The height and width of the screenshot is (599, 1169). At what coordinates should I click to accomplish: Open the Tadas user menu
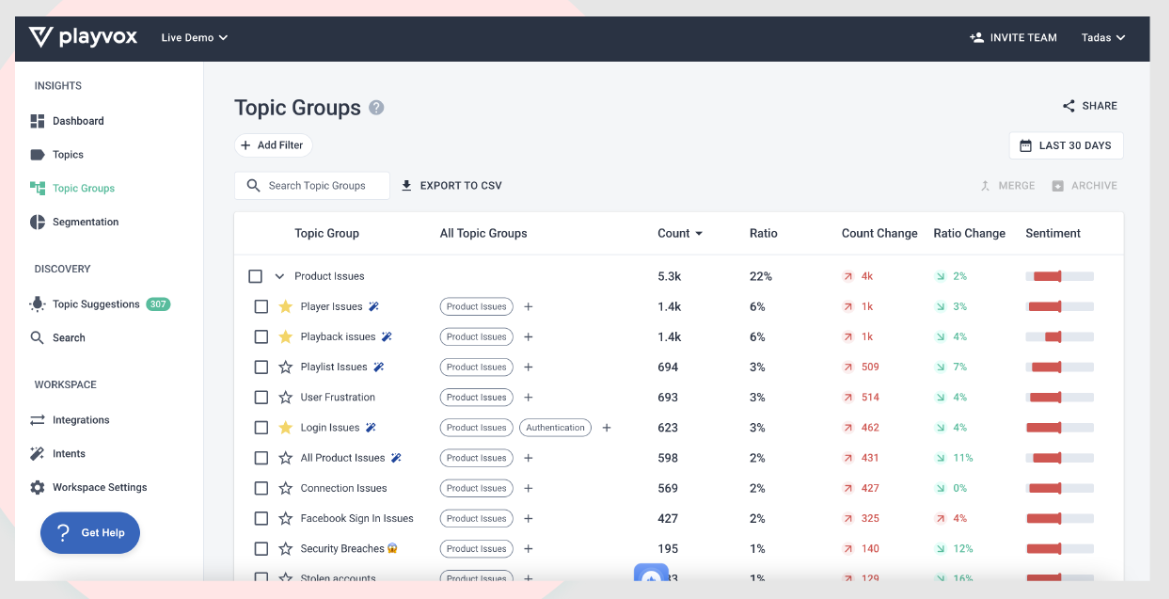click(x=1103, y=37)
